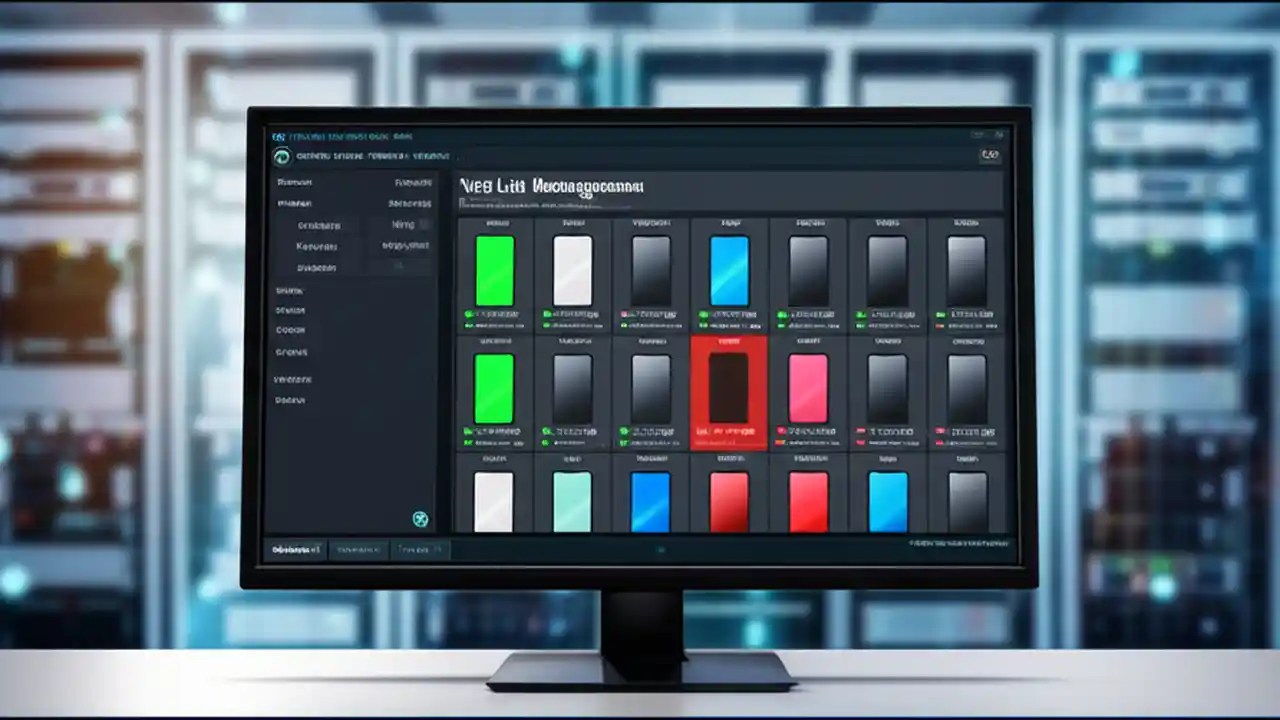This screenshot has height=720, width=1280.
Task: Click the application logo in the top toolbar
Action: coord(281,156)
